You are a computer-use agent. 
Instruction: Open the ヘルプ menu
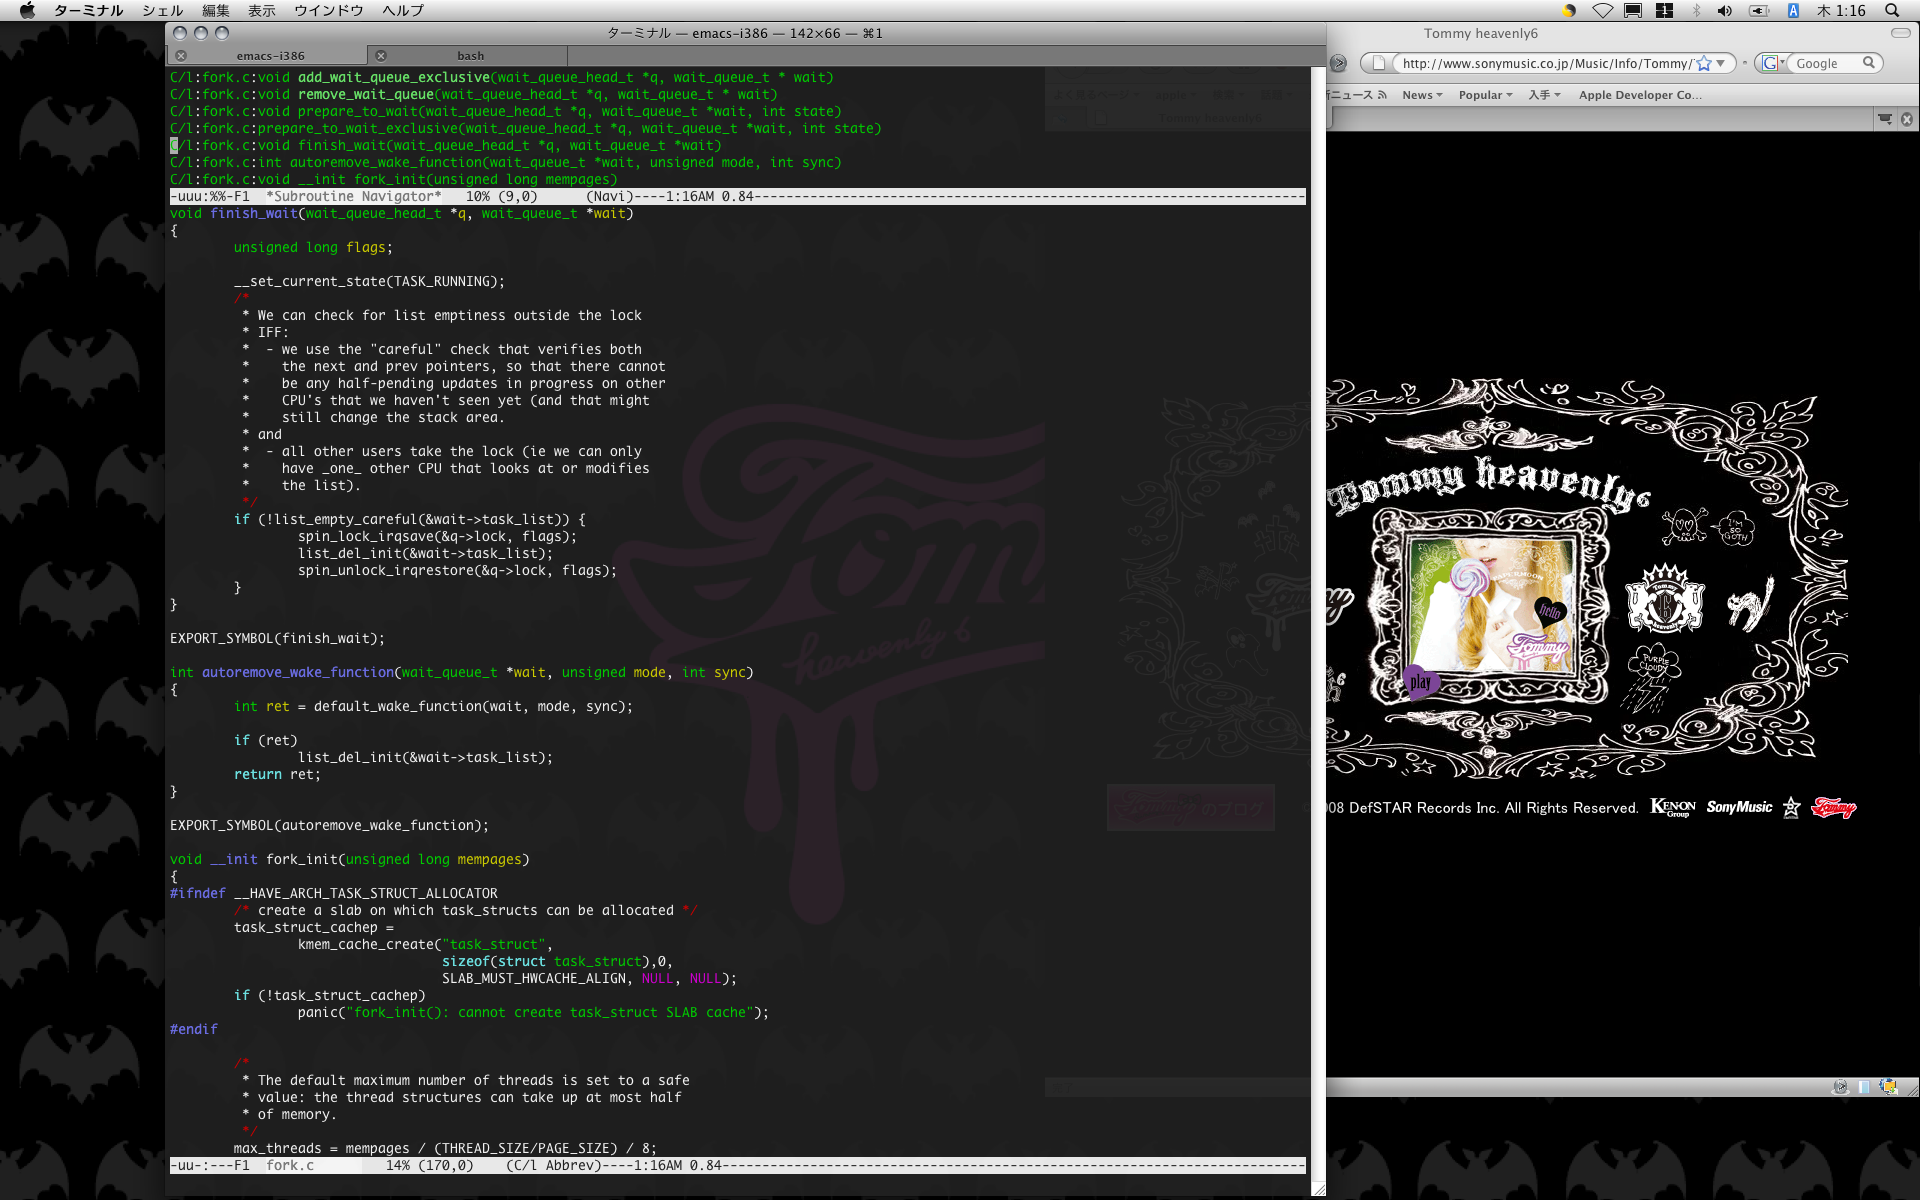[403, 10]
